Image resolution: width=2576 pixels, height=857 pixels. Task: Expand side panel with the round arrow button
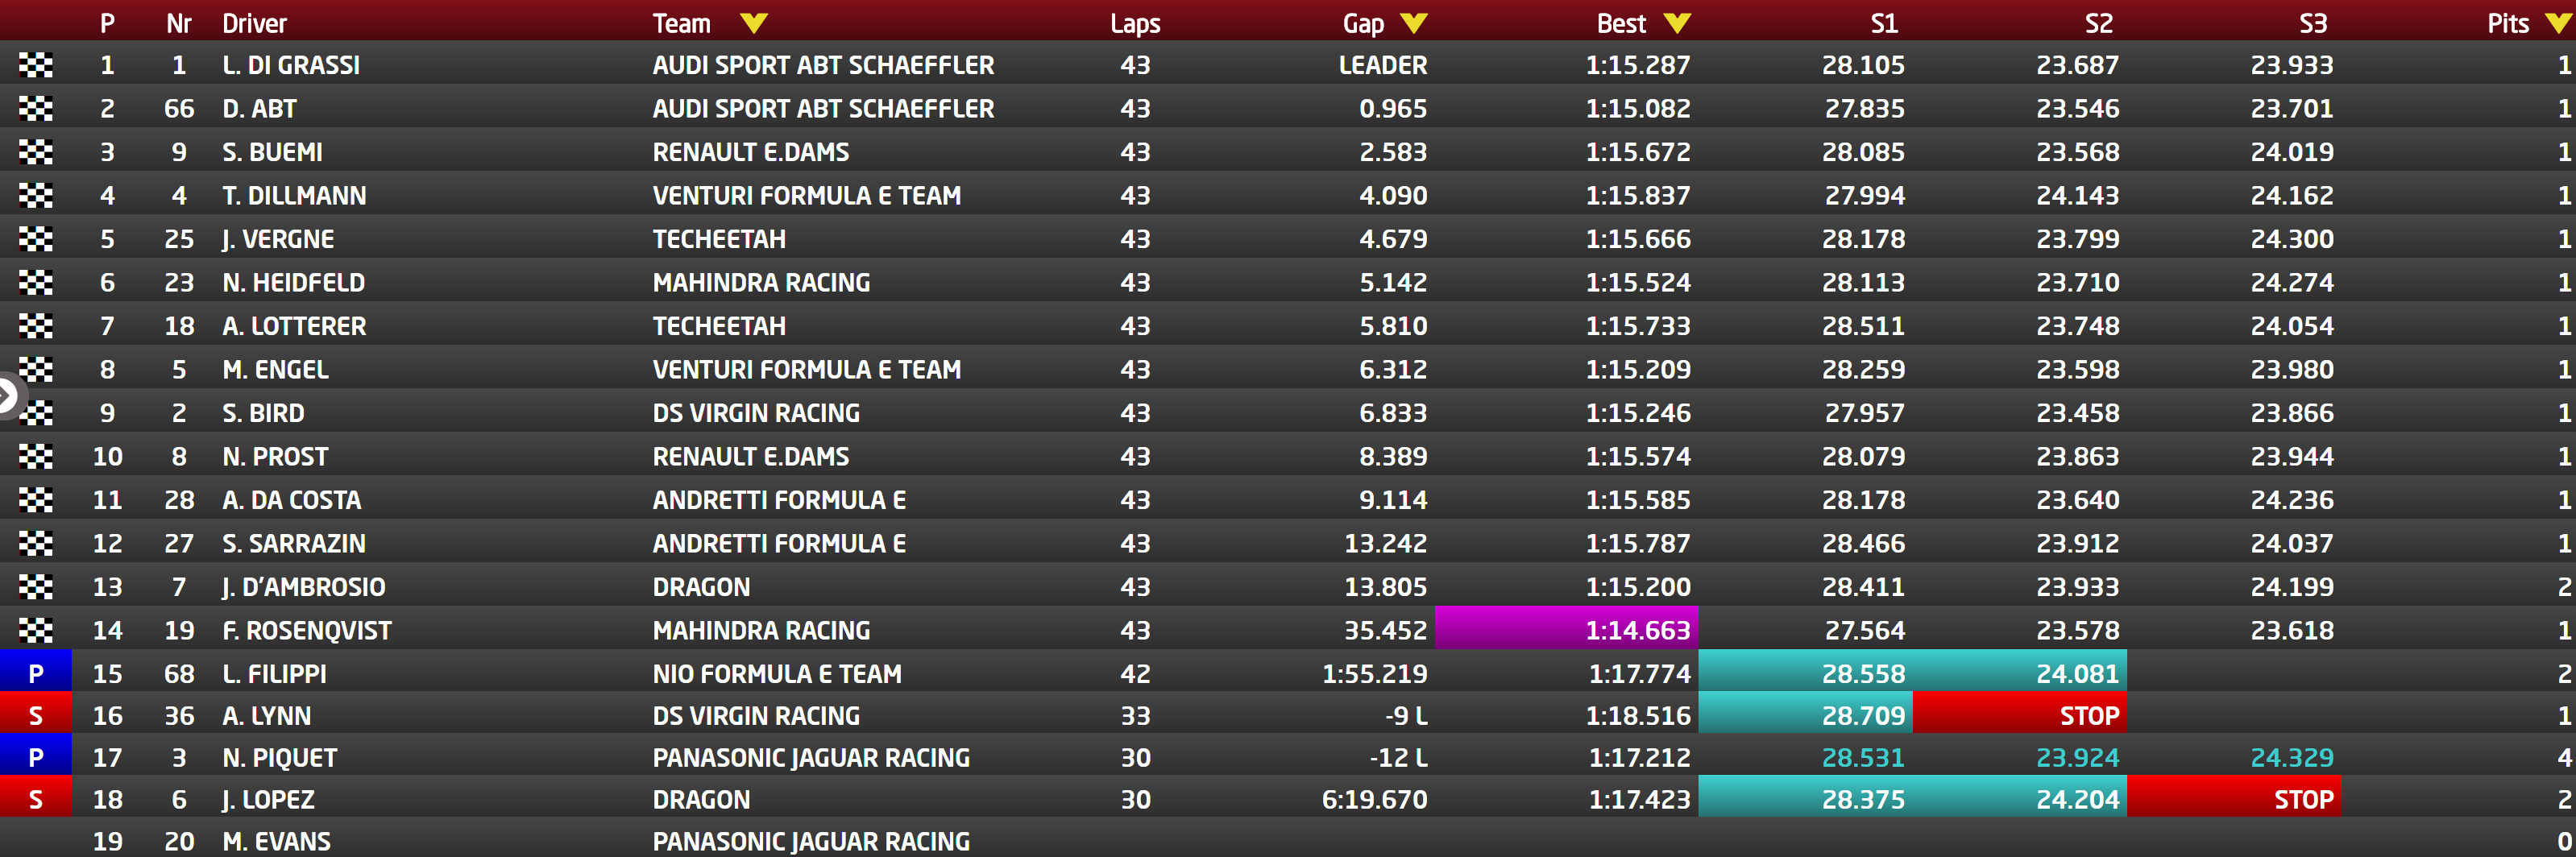(8, 395)
